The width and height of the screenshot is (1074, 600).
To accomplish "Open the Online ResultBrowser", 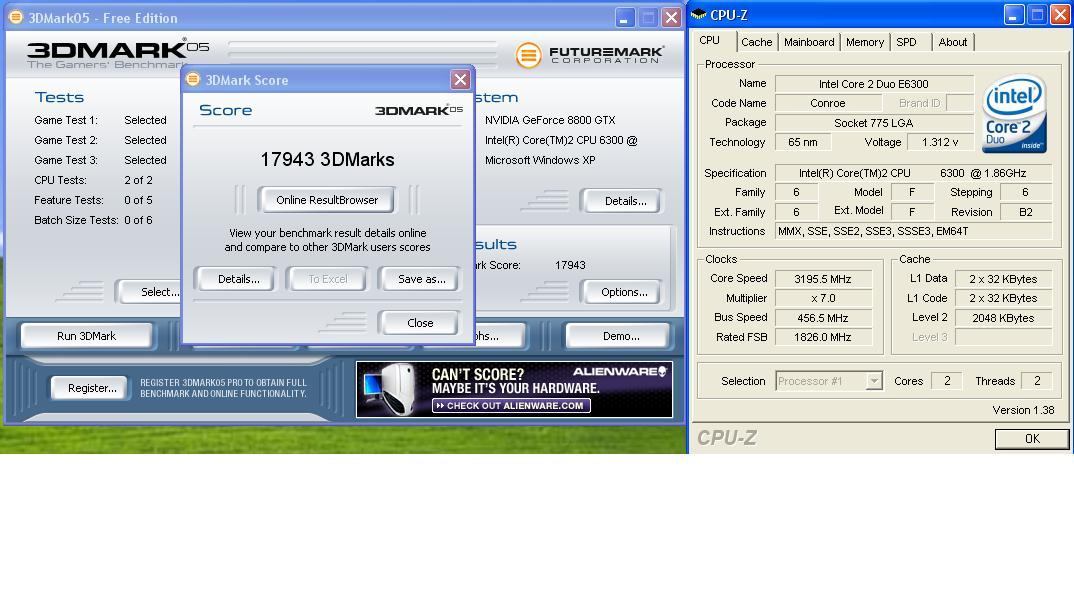I will tap(327, 200).
